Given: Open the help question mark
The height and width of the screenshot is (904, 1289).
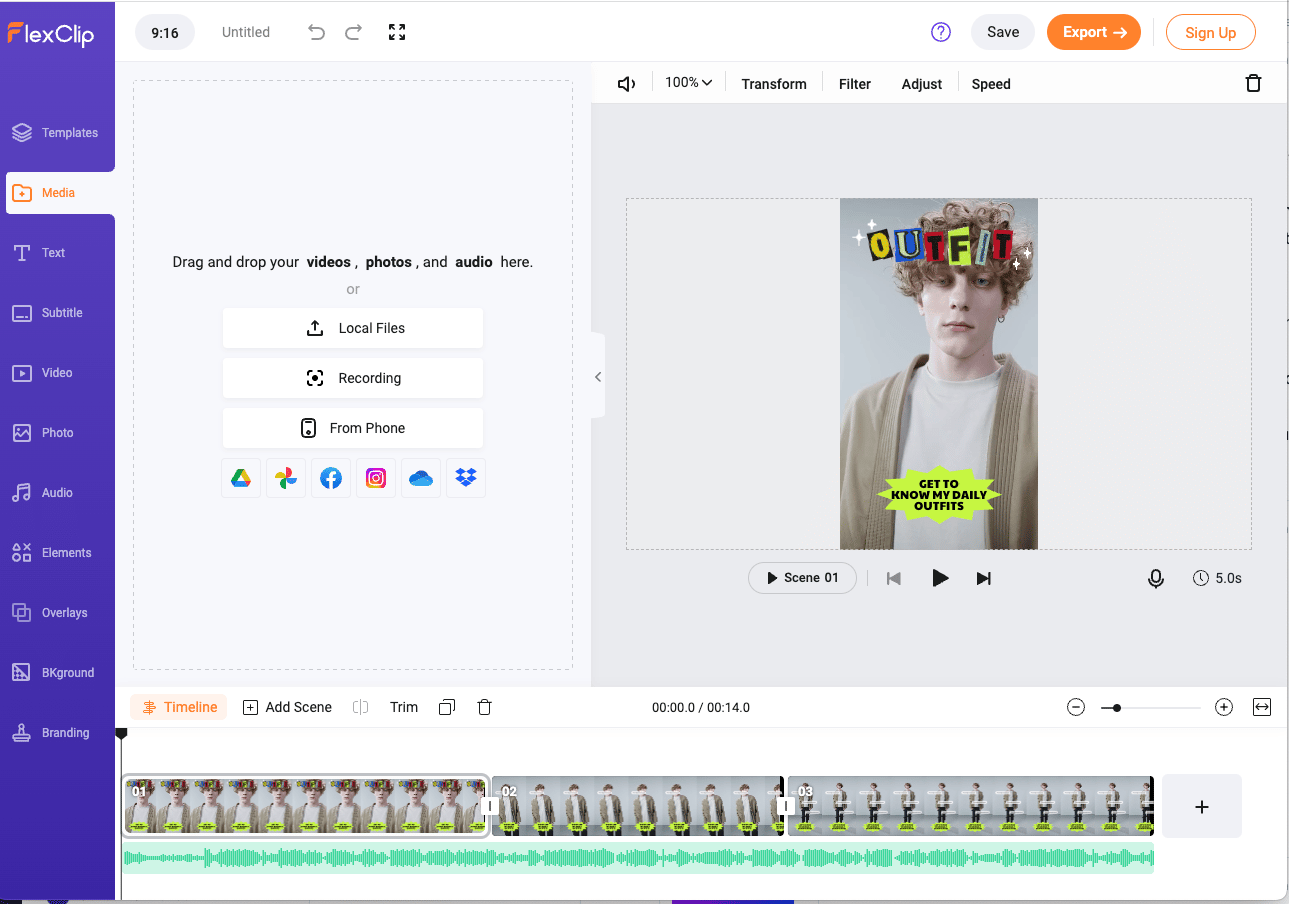Looking at the screenshot, I should point(940,32).
